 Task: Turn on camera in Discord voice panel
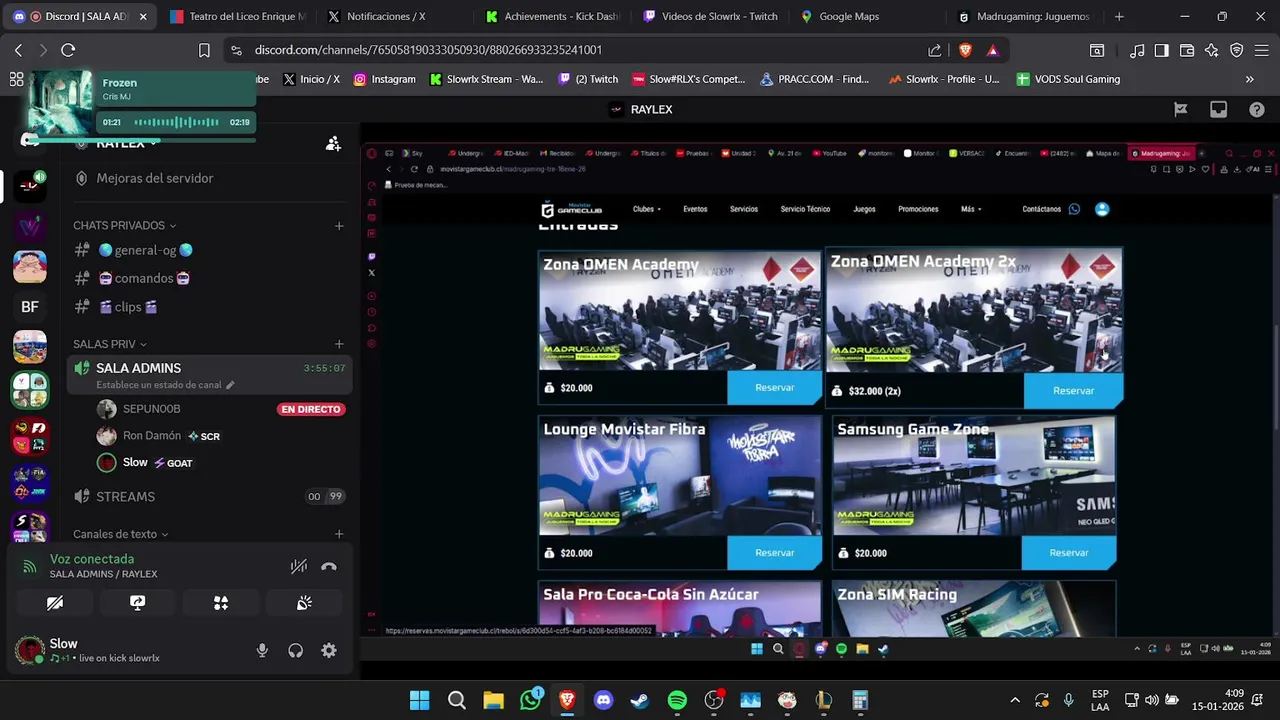tap(55, 602)
